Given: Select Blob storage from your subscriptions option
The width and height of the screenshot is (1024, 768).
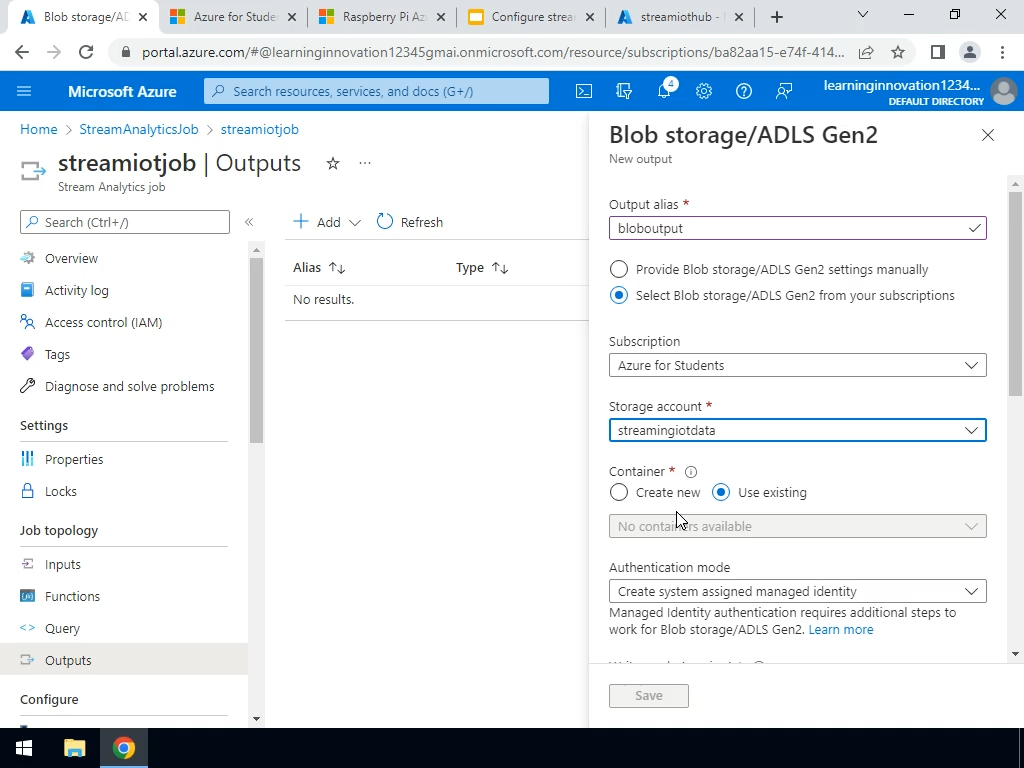Looking at the screenshot, I should (x=618, y=295).
